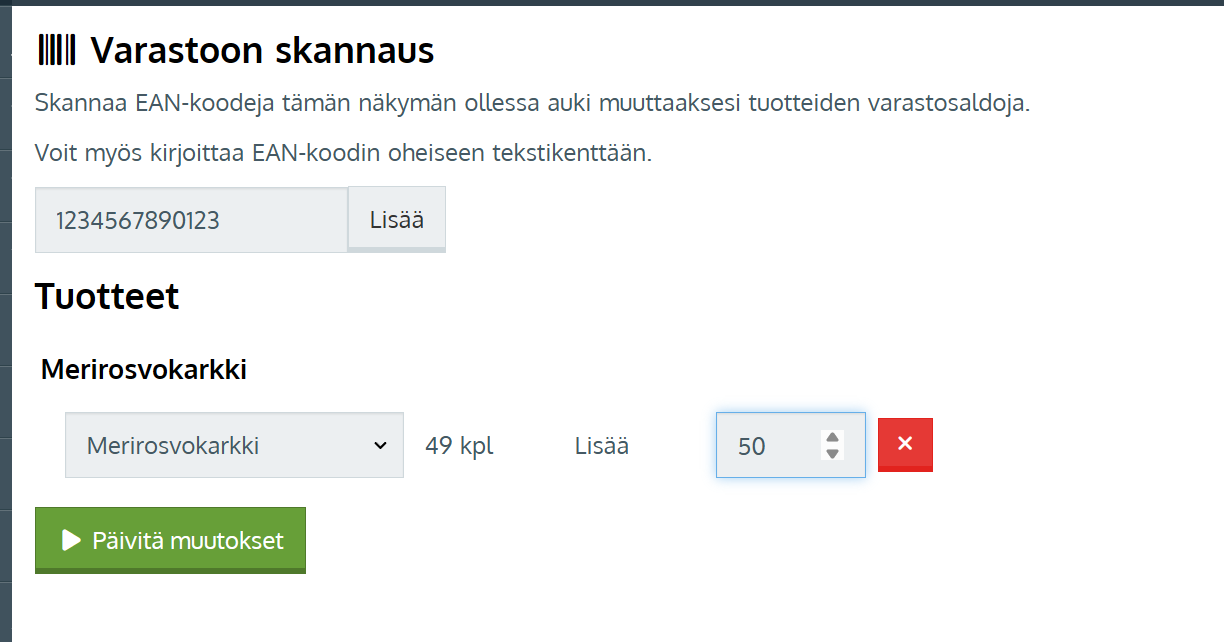The image size is (1224, 642).
Task: Increase quantity with the up arrow
Action: coord(832,437)
